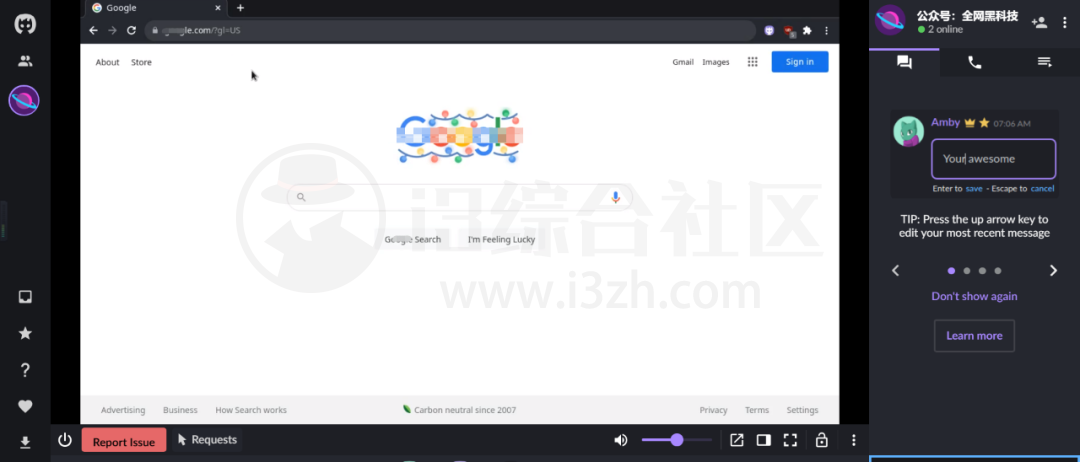Click Don't show again link
1080x462 pixels.
(x=974, y=296)
